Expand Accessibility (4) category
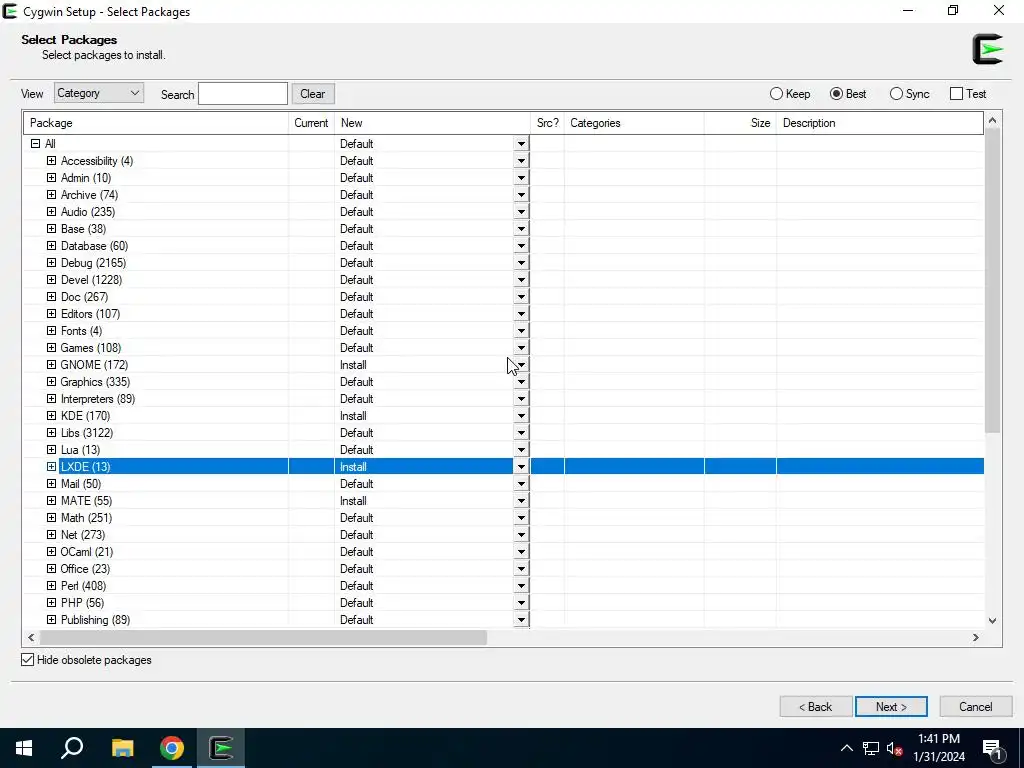This screenshot has height=768, width=1024. tap(52, 161)
